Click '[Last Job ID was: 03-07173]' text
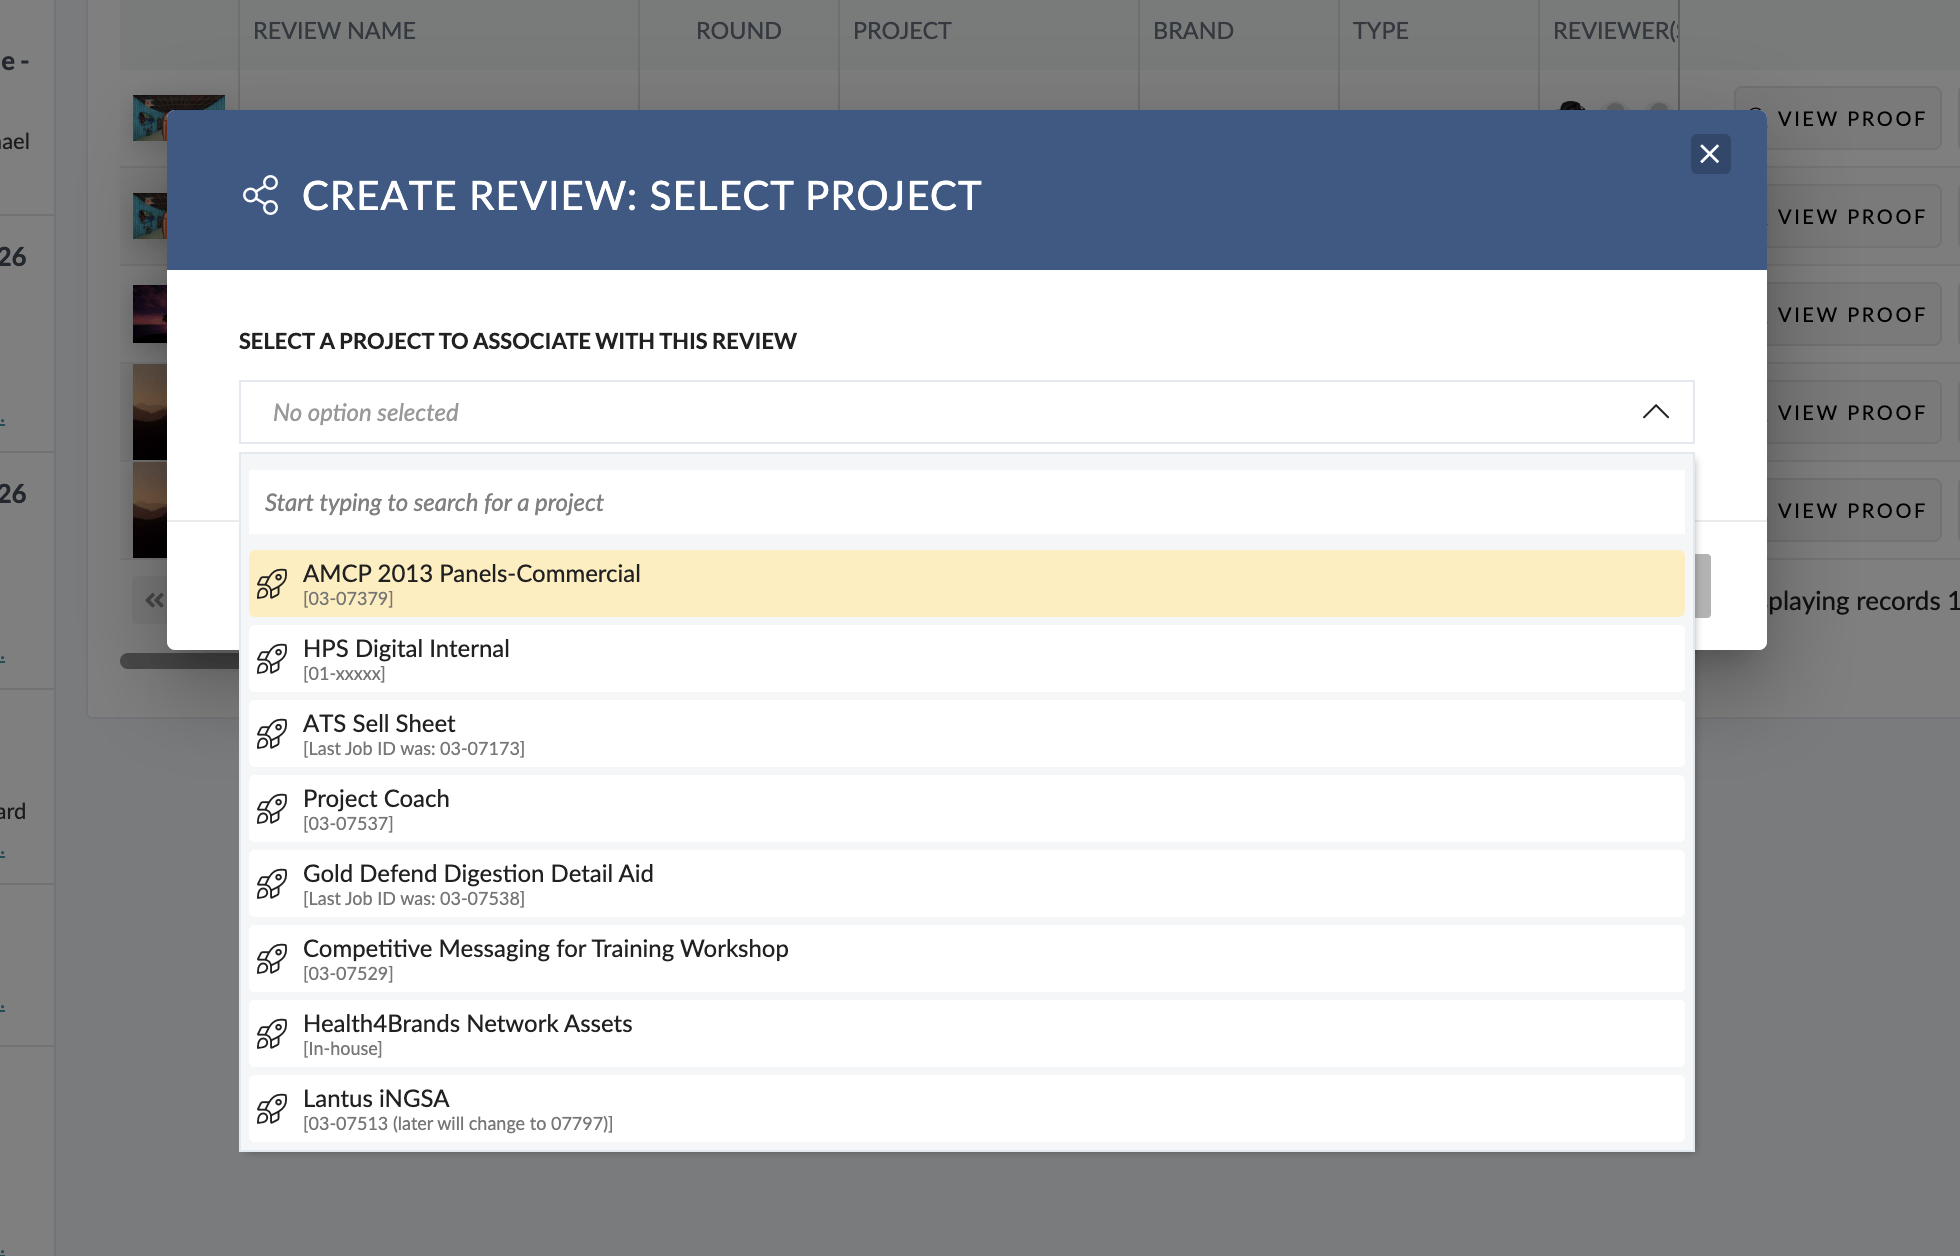The width and height of the screenshot is (1960, 1256). pyautogui.click(x=414, y=749)
